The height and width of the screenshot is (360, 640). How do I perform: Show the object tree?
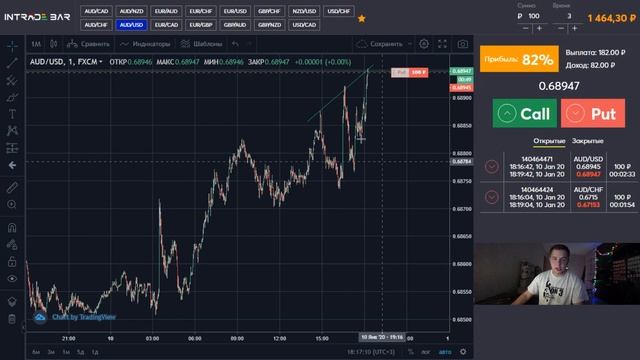(x=12, y=302)
